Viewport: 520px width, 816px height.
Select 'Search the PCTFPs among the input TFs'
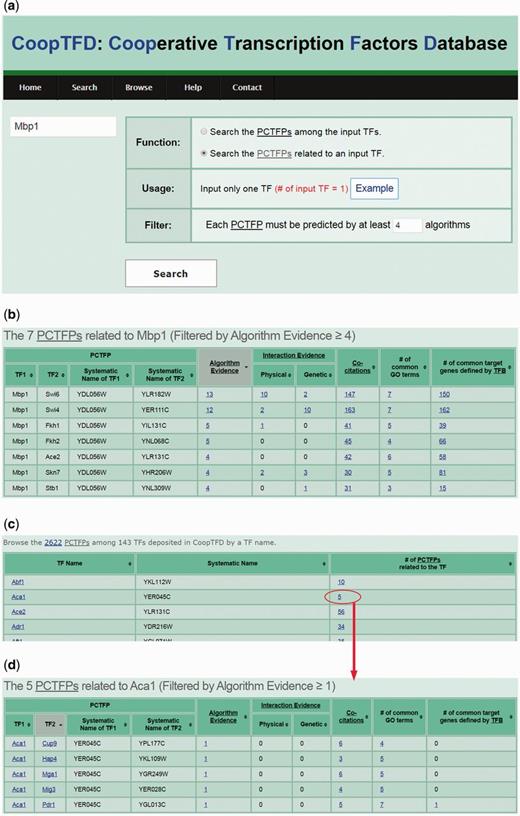pyautogui.click(x=204, y=132)
